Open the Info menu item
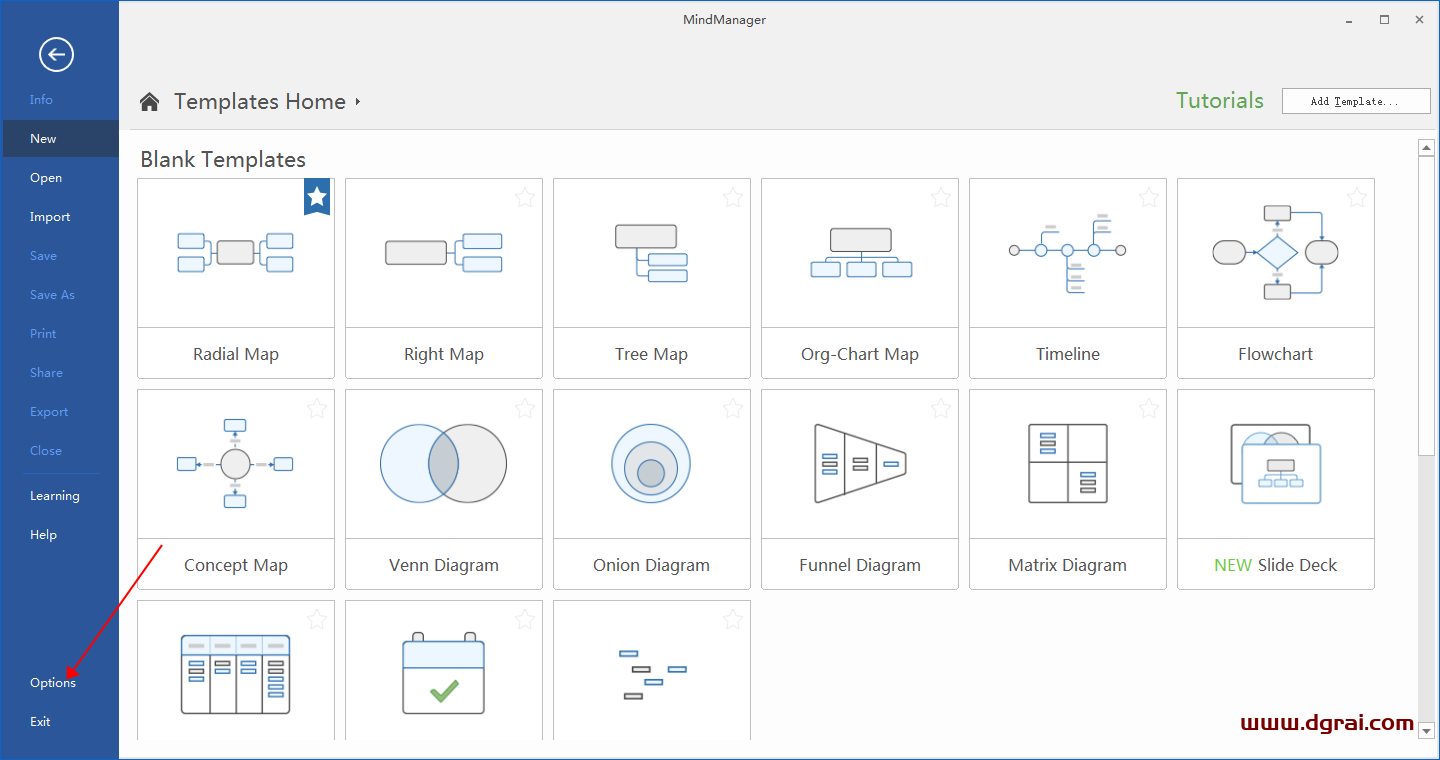1440x760 pixels. point(41,100)
